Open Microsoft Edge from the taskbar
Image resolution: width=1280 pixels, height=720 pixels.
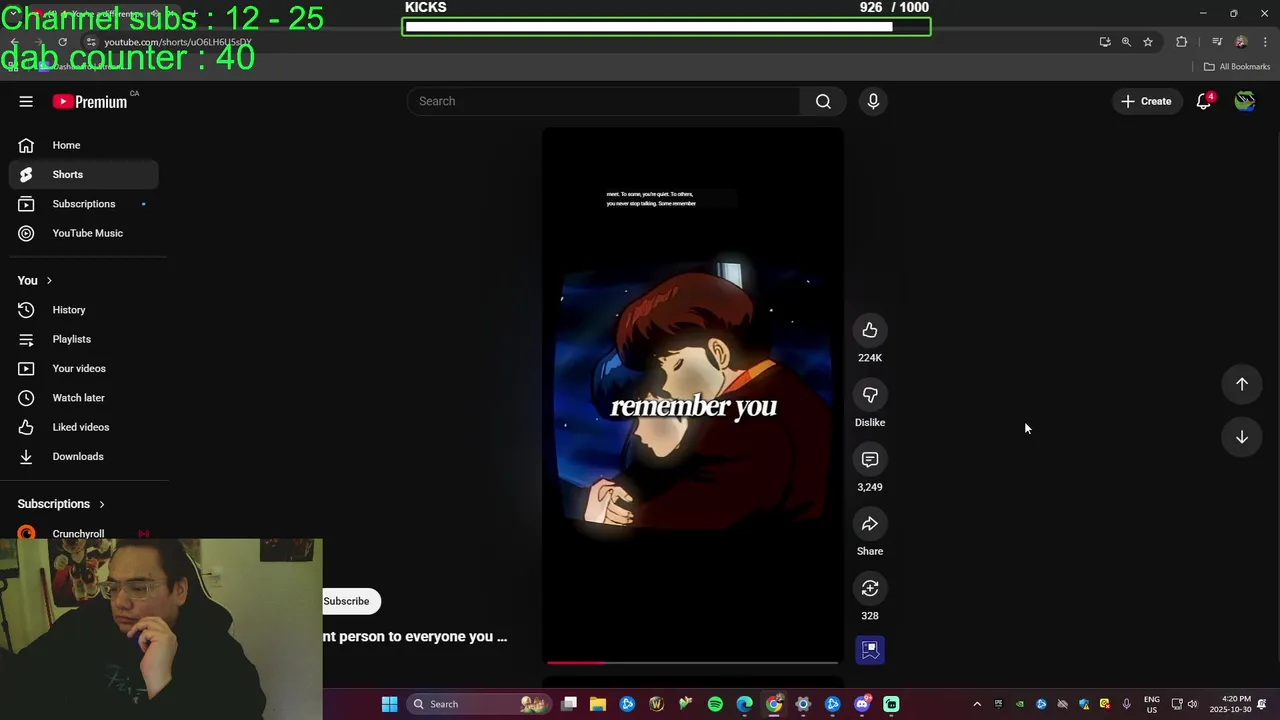point(744,704)
